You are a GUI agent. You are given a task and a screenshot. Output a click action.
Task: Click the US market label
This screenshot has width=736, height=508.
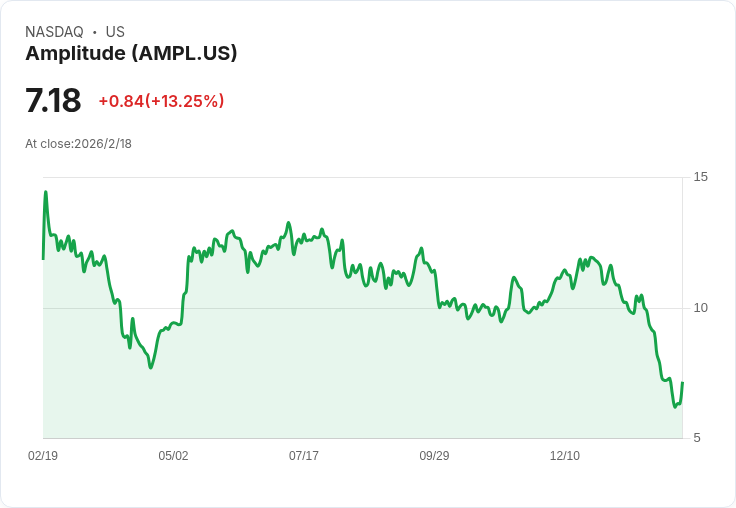115,32
